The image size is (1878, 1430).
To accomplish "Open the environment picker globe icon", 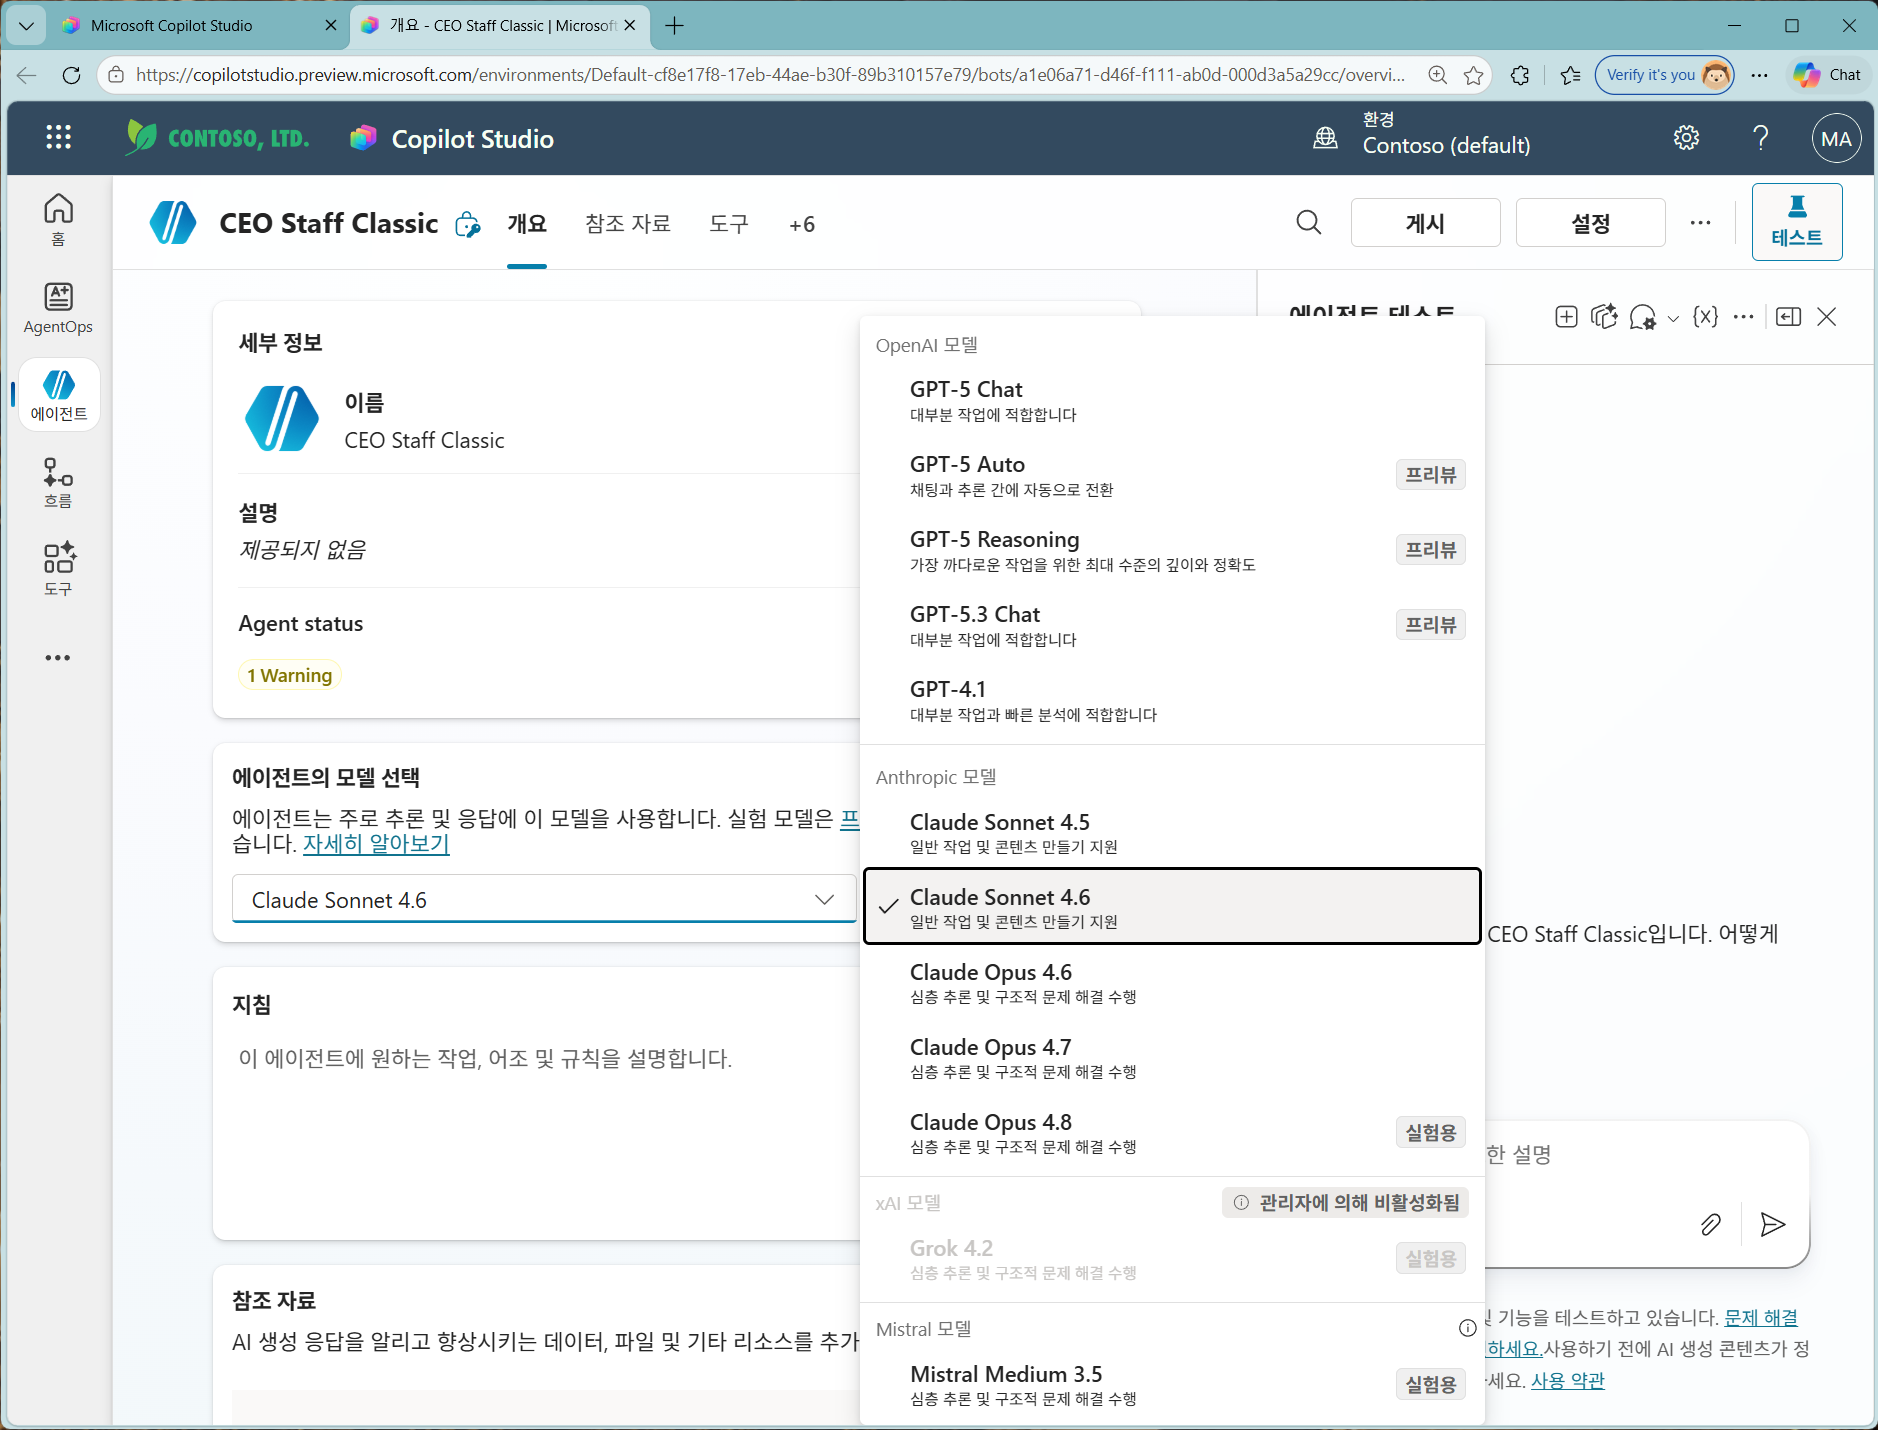I will (x=1326, y=138).
